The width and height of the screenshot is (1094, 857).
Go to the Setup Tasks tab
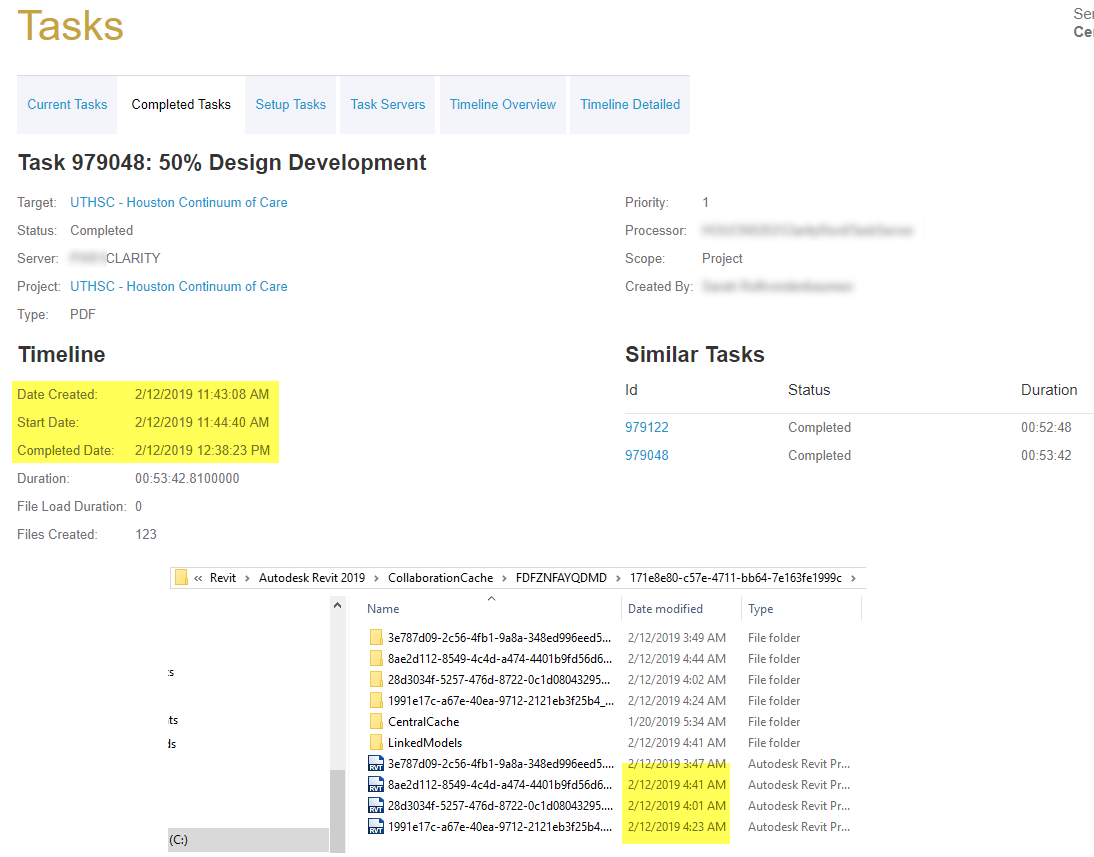coord(290,105)
